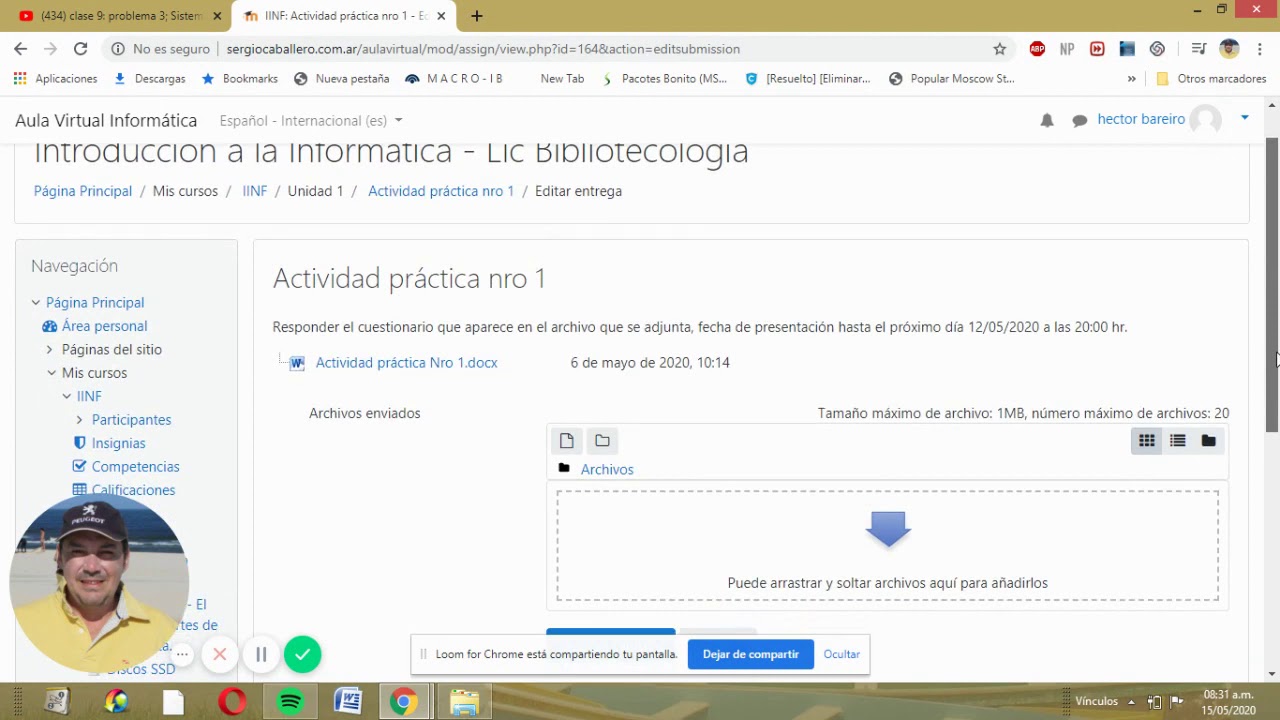Bookmark this page with the star icon

[x=999, y=49]
